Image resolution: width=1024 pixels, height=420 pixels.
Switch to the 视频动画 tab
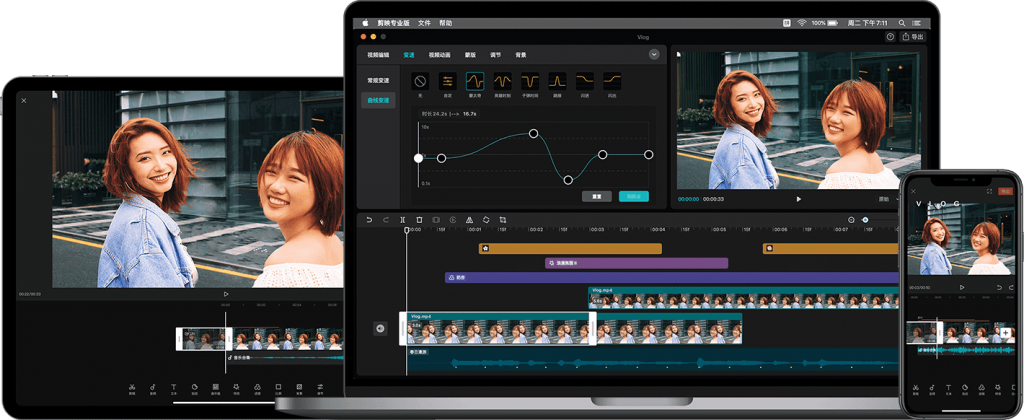pos(440,55)
